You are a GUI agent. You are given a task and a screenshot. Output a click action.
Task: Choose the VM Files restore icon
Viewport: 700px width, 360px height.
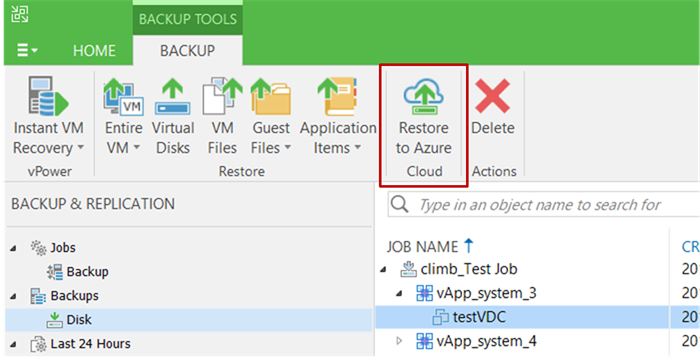222,96
